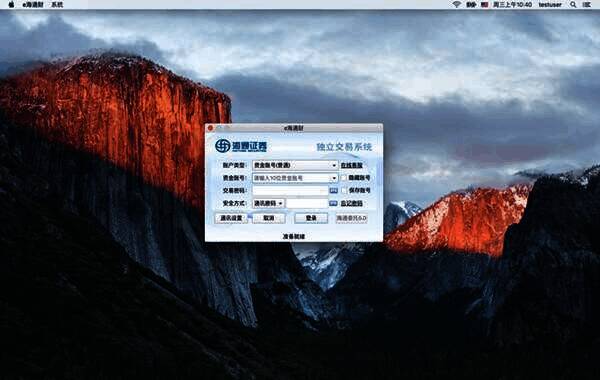Viewport: 600px width, 380px height.
Task: Click the 登录 login button
Action: click(311, 218)
